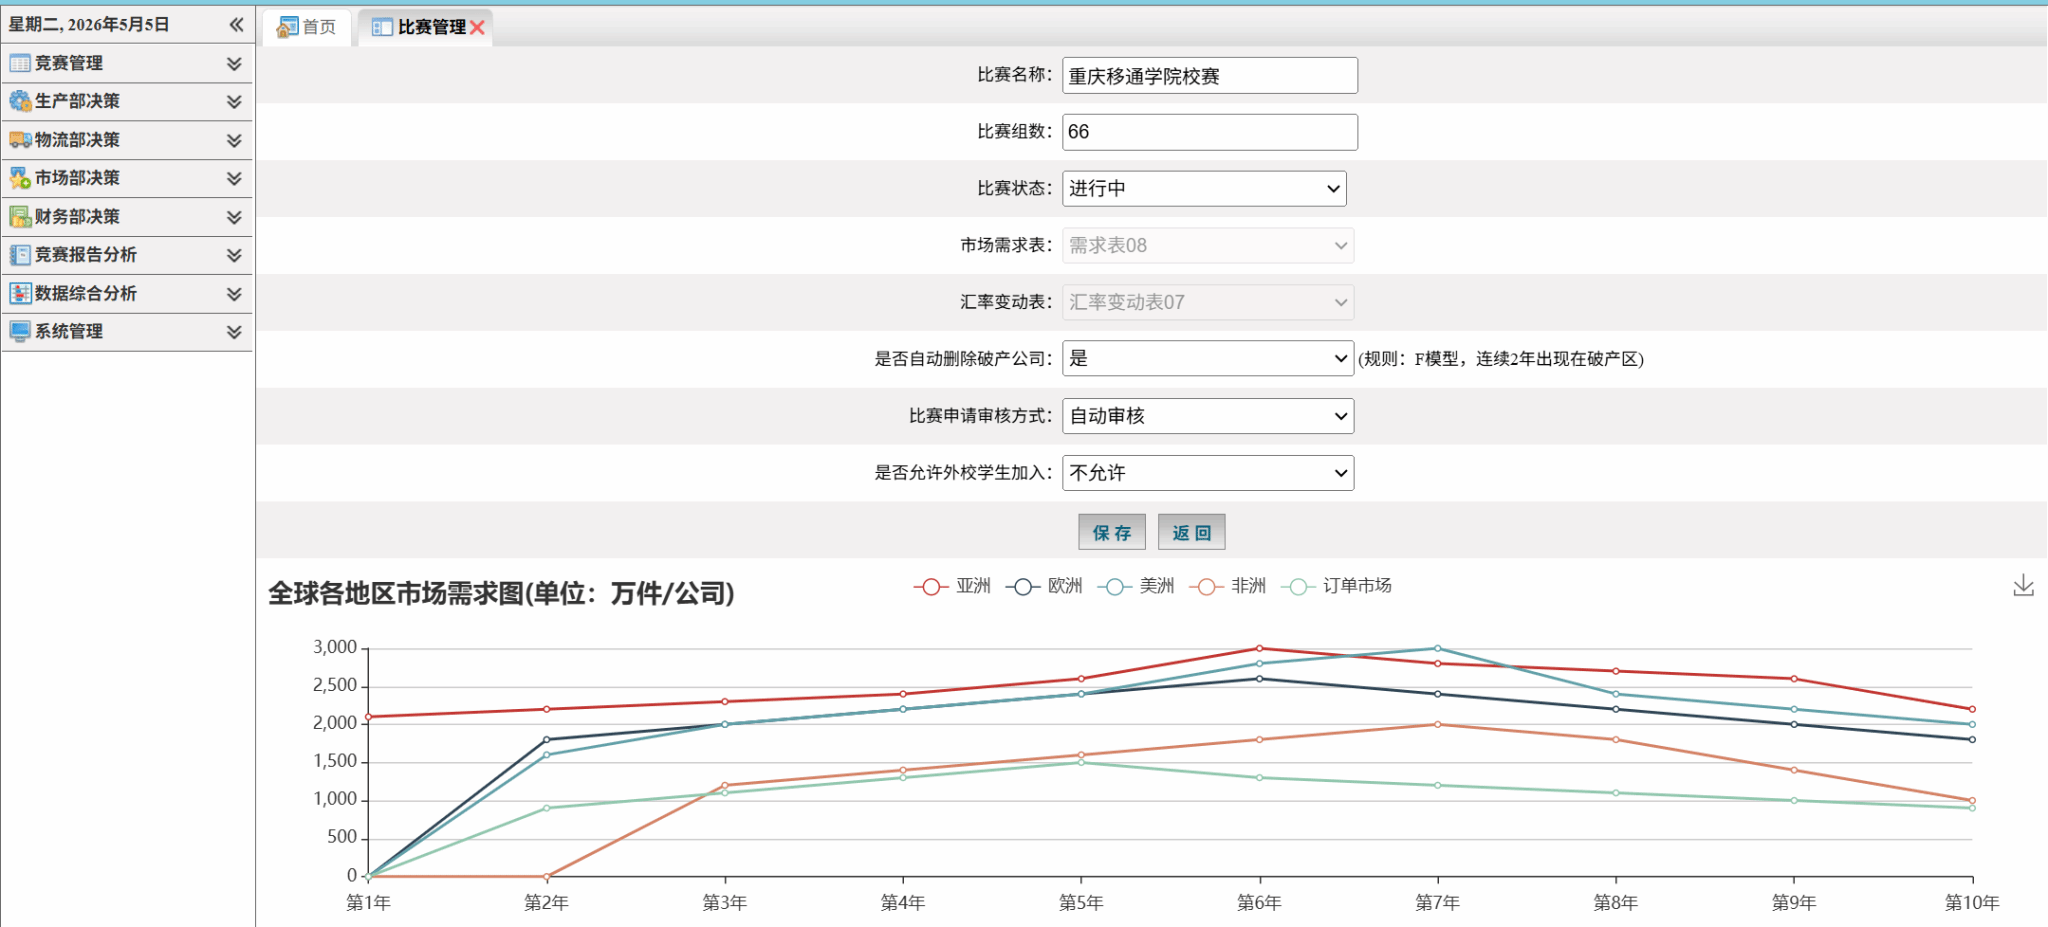Open 是否自动删除破产公司 dropdown

click(x=1208, y=358)
